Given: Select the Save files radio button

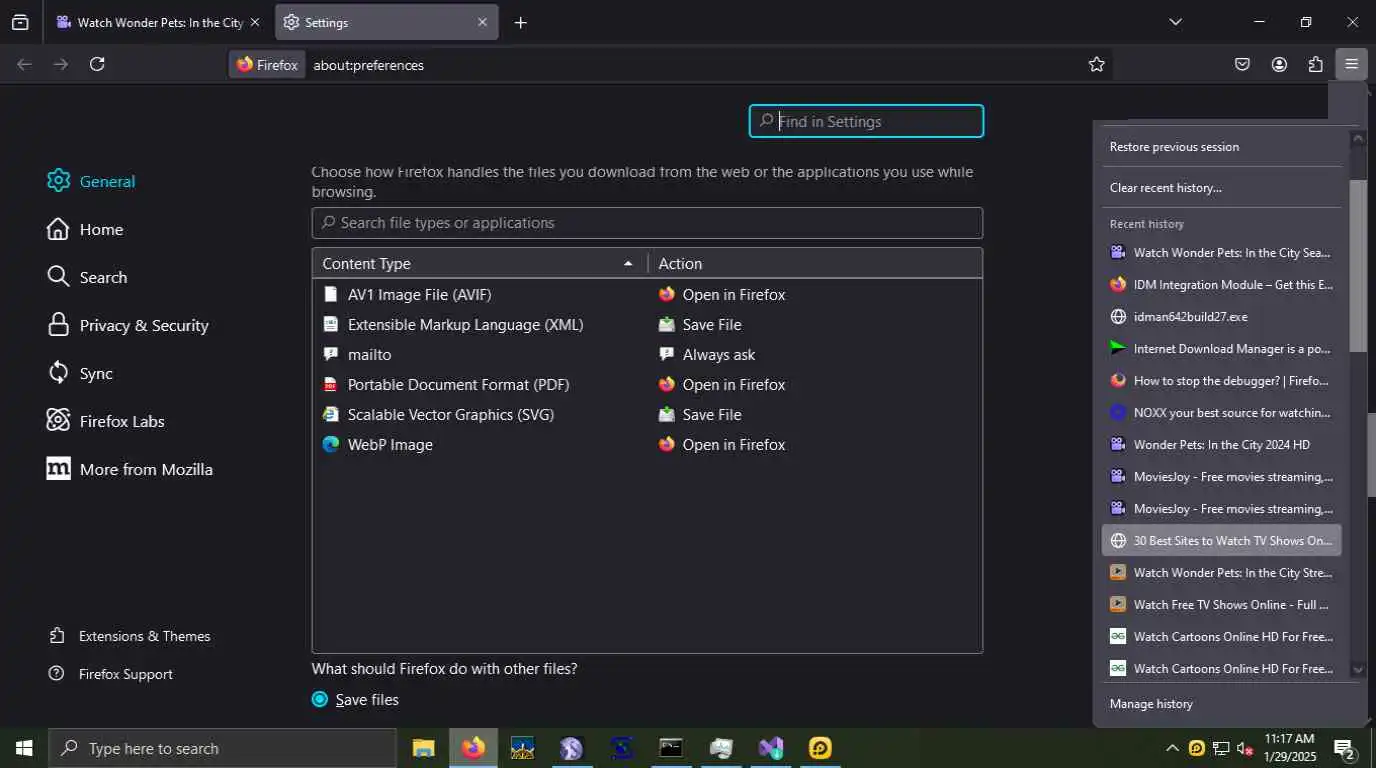Looking at the screenshot, I should coord(320,699).
